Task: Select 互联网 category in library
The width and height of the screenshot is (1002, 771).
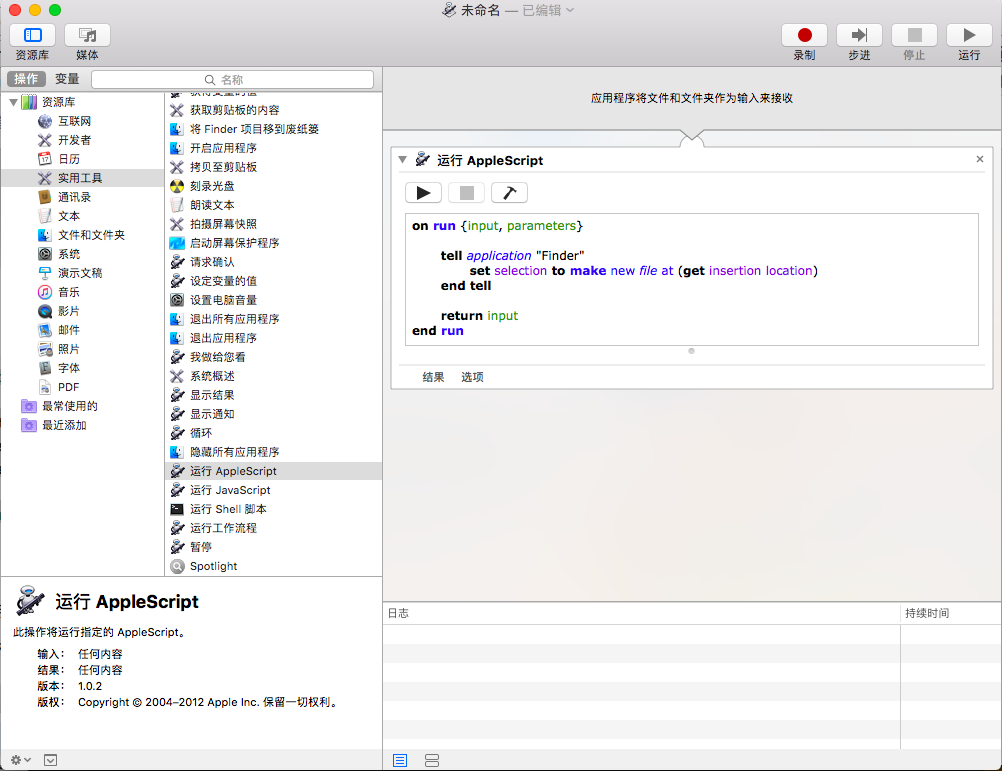Action: click(x=82, y=121)
